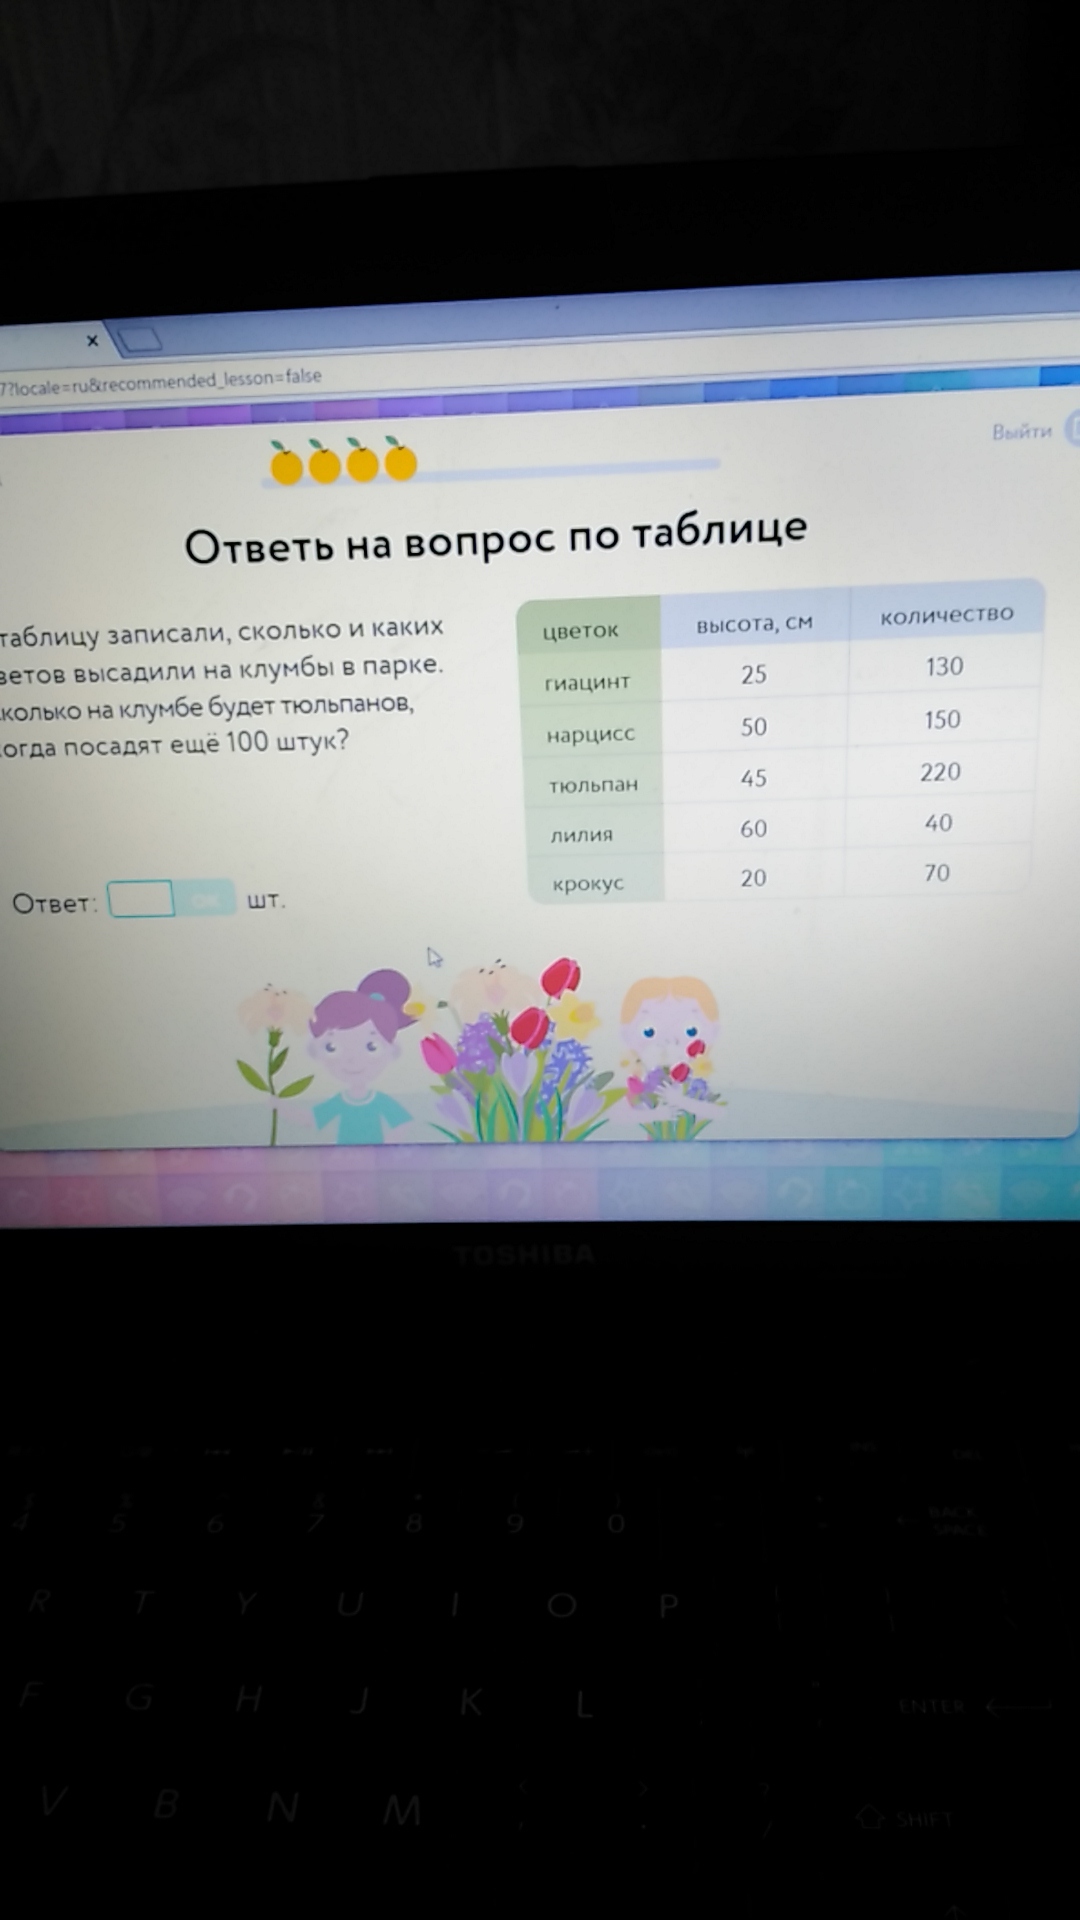Click the 'Ответ:' label
1080x1920 pixels.
(54, 904)
